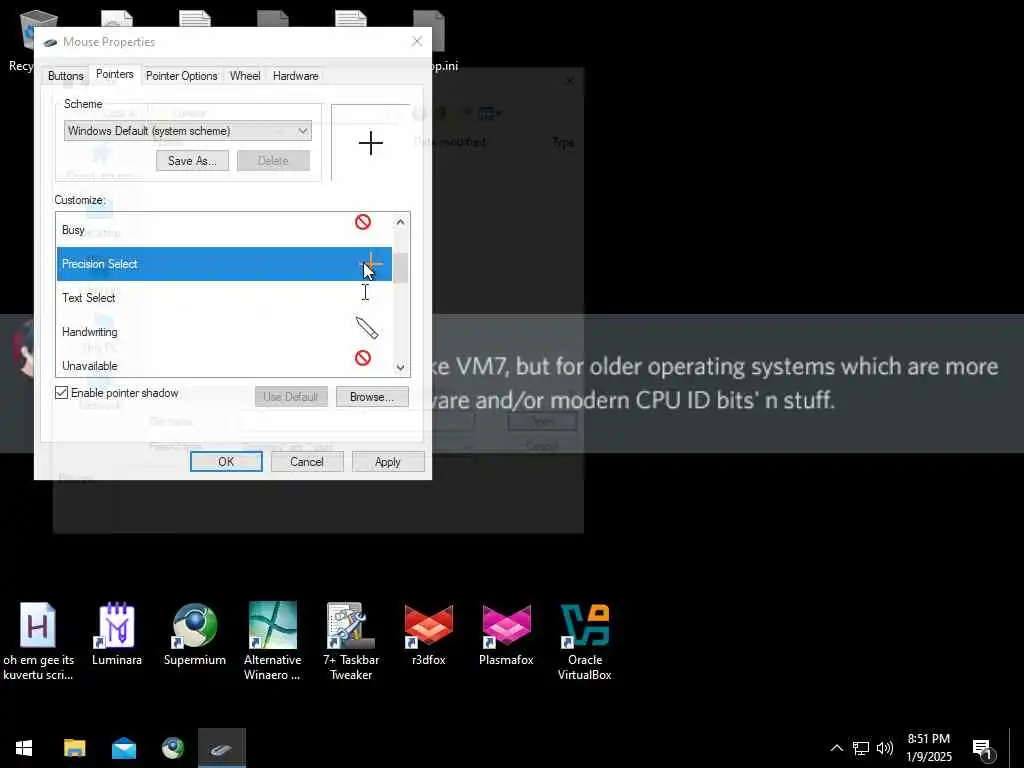Screen dimensions: 1024x768
Task: Confirm with the OK button
Action: pos(226,462)
